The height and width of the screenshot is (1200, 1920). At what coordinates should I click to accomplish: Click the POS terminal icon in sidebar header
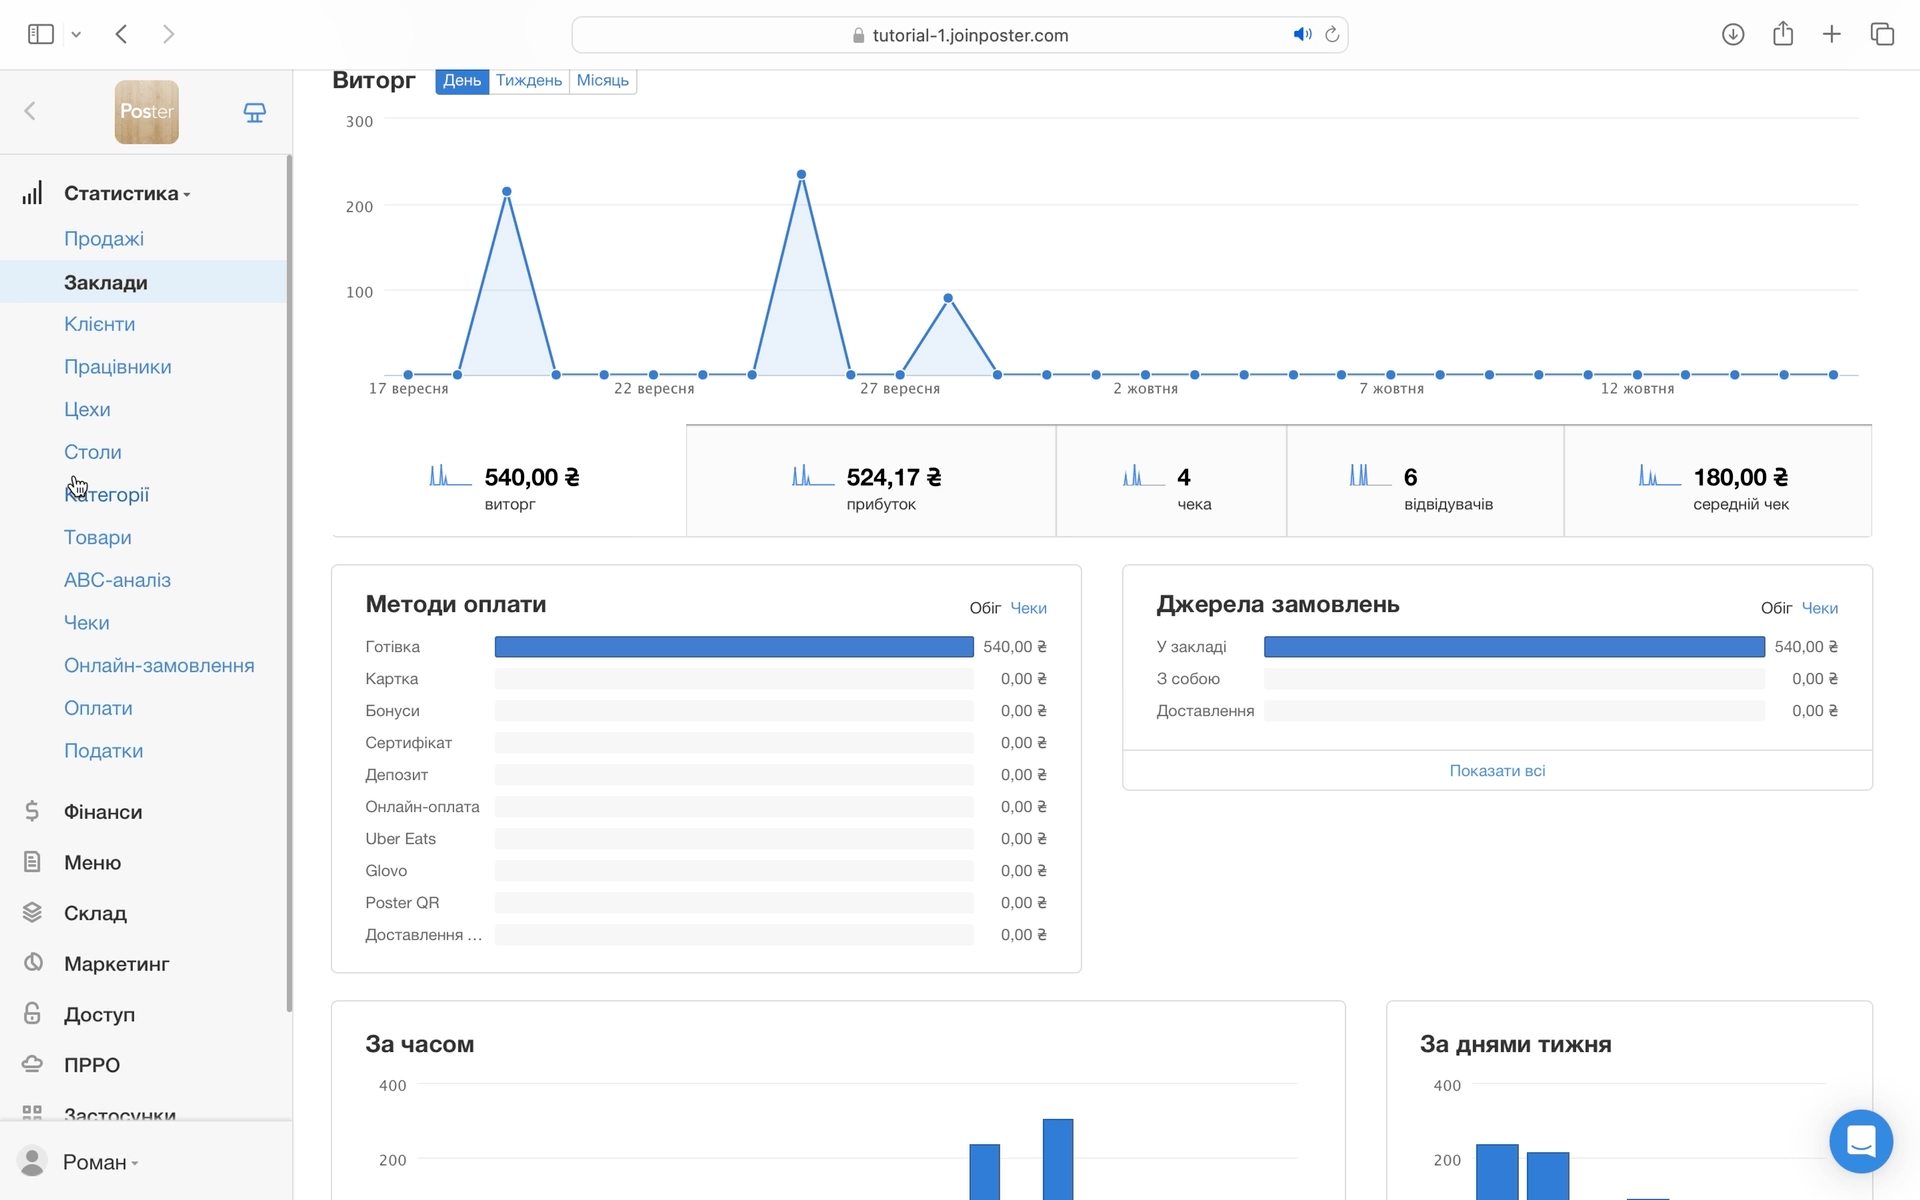(x=254, y=112)
